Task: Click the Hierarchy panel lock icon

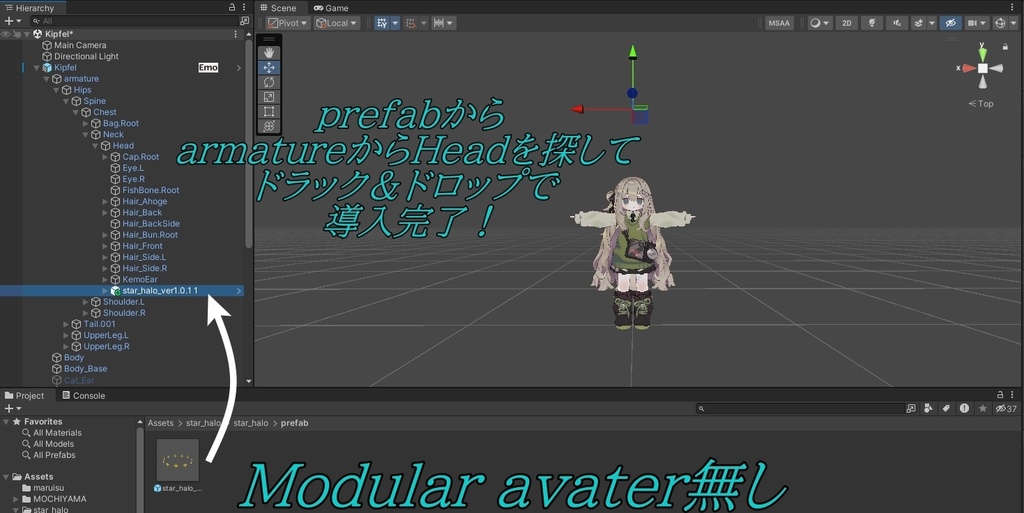Action: coord(232,7)
